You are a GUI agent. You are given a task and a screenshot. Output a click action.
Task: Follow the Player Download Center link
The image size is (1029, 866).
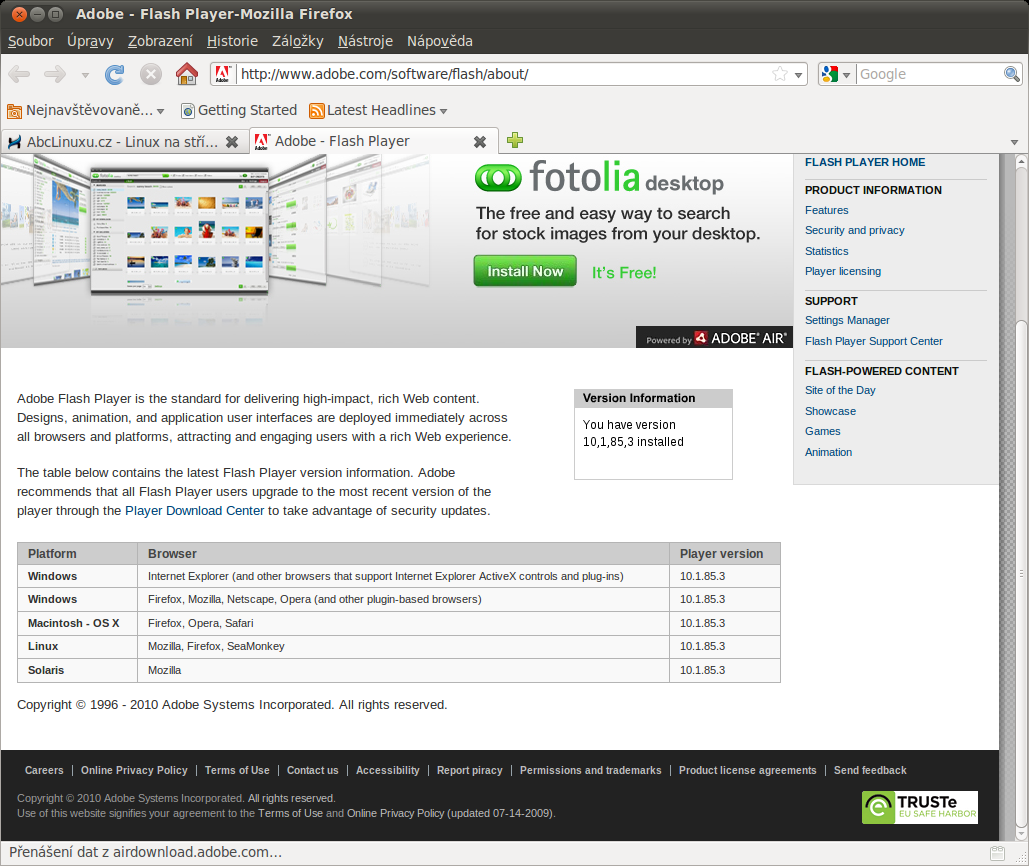194,510
